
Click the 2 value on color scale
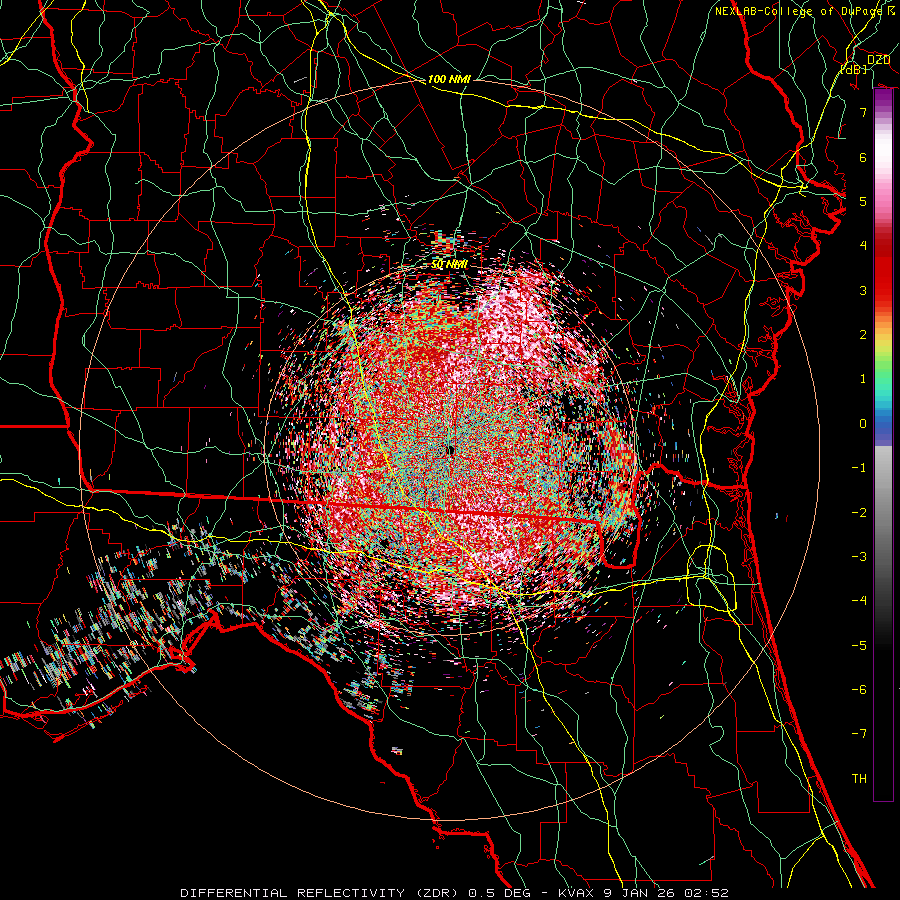[863, 335]
